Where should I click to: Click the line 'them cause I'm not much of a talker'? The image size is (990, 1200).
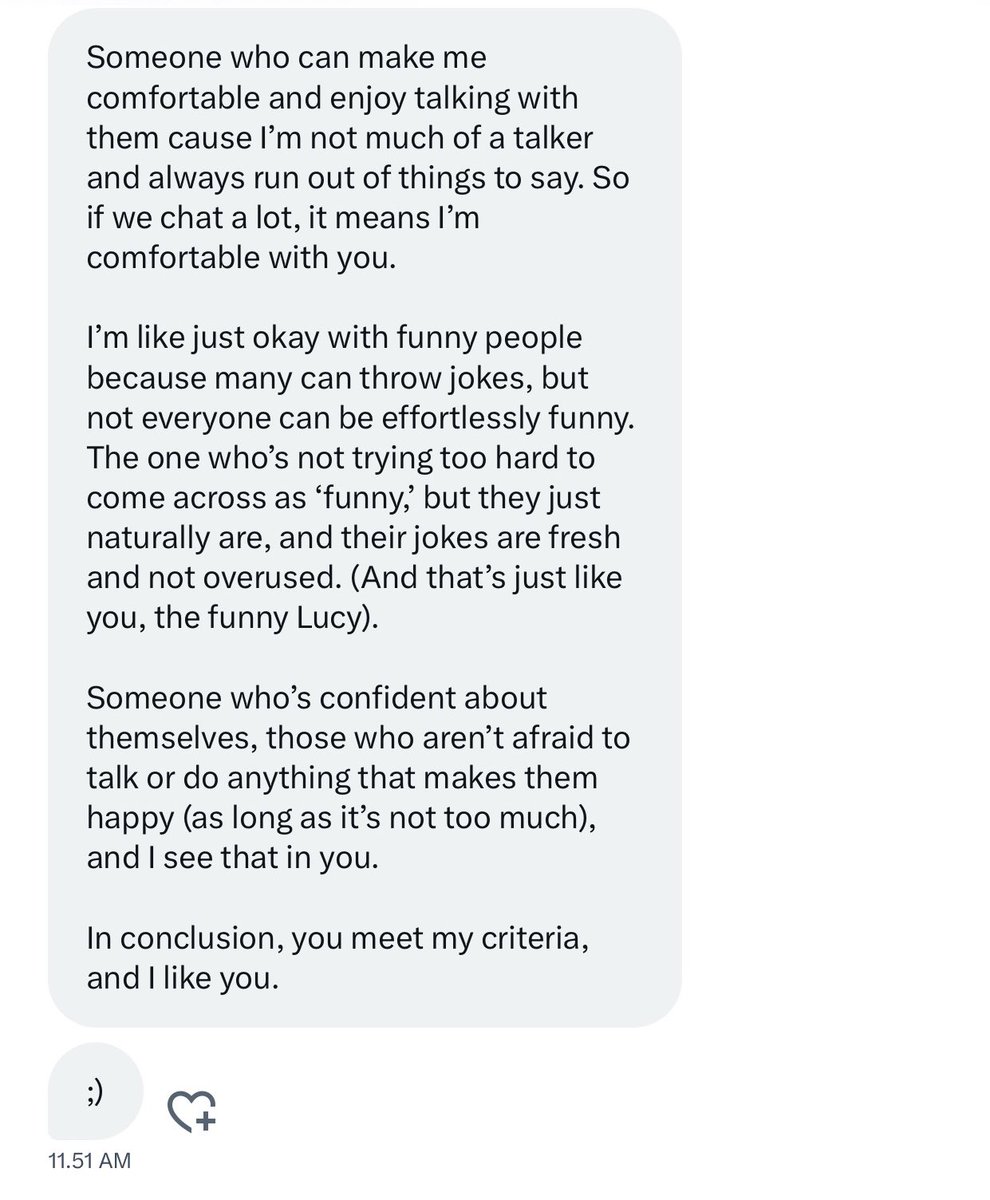click(x=342, y=138)
